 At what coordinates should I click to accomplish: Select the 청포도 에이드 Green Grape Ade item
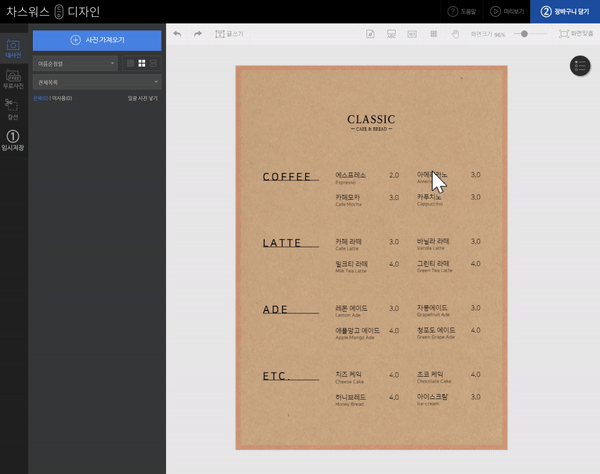coord(436,333)
